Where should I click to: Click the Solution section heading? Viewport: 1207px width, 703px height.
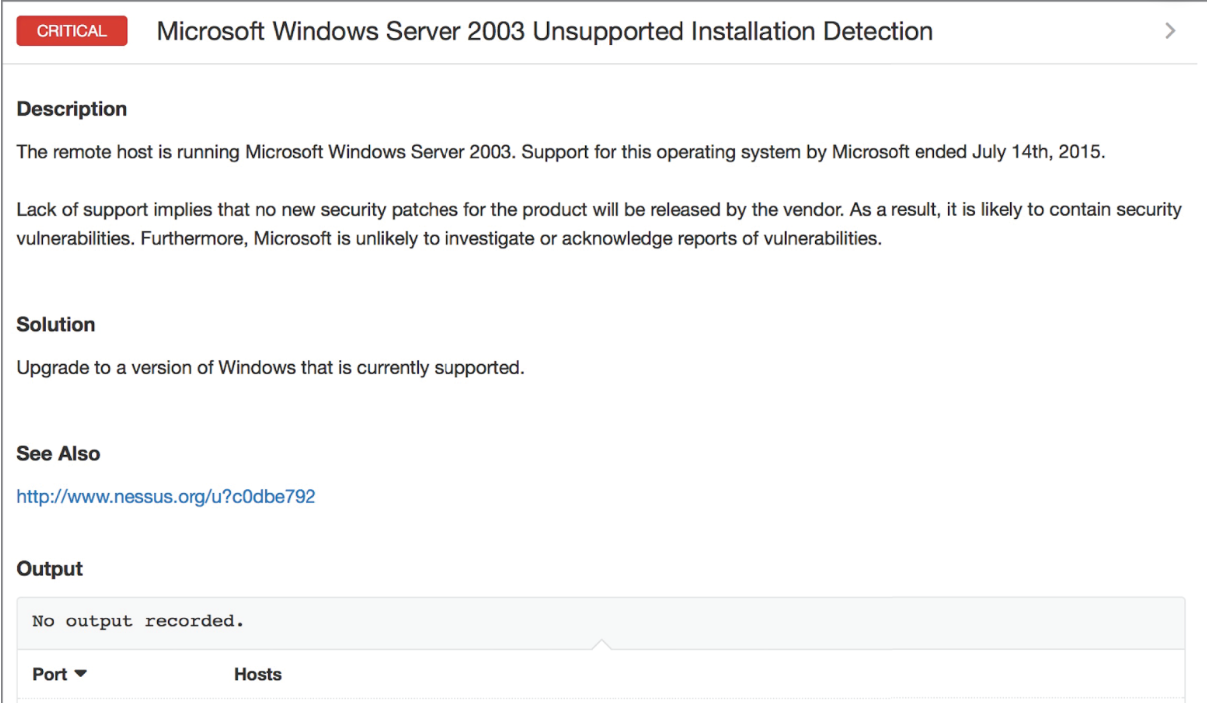pos(56,325)
